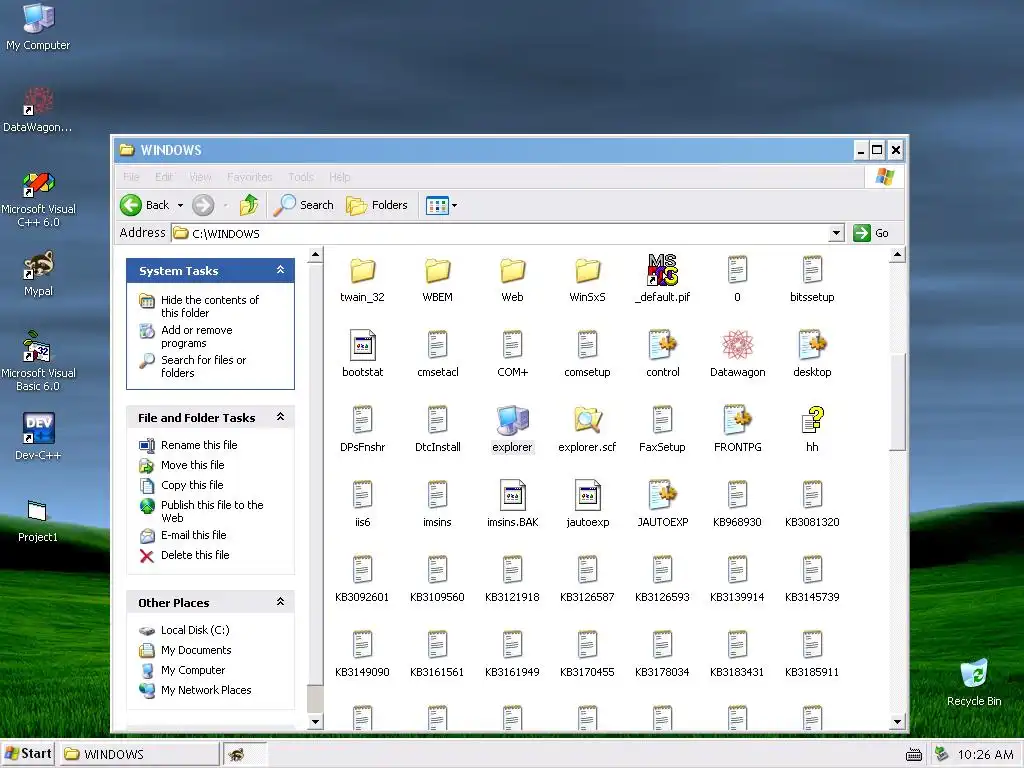Collapse the System Tasks panel
Viewport: 1024px width, 768px height.
(280, 270)
